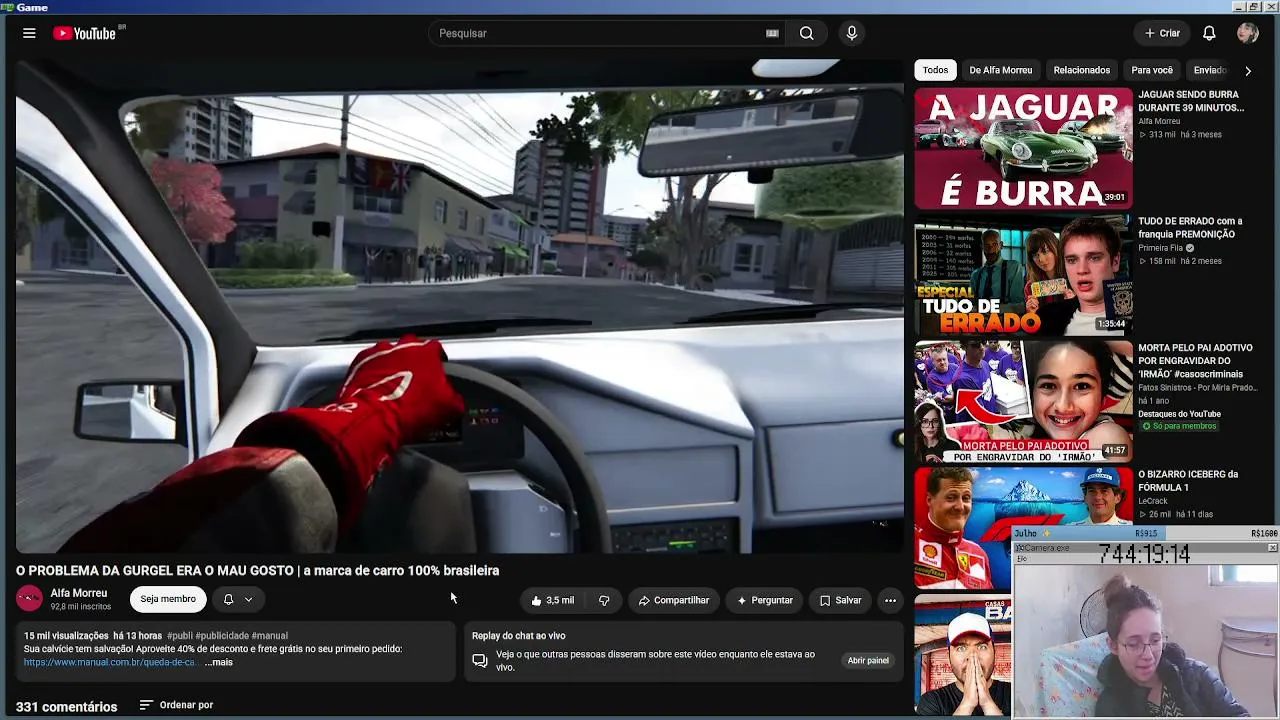Viewport: 1280px width, 720px height.
Task: Click the 744:19:14 timer in the overlay
Action: point(1144,554)
